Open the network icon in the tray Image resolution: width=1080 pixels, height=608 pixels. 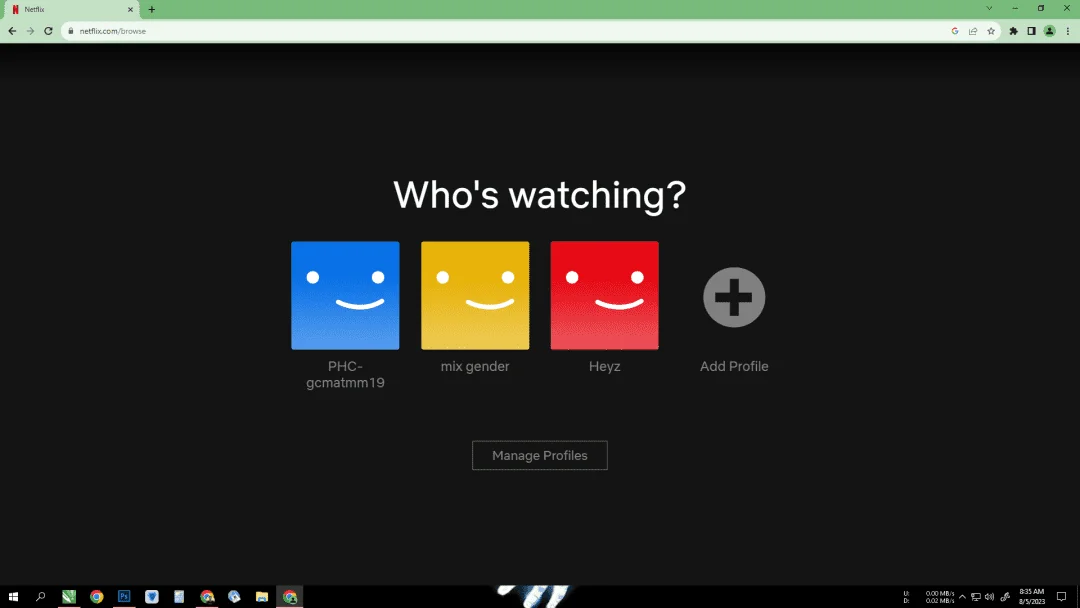click(976, 597)
